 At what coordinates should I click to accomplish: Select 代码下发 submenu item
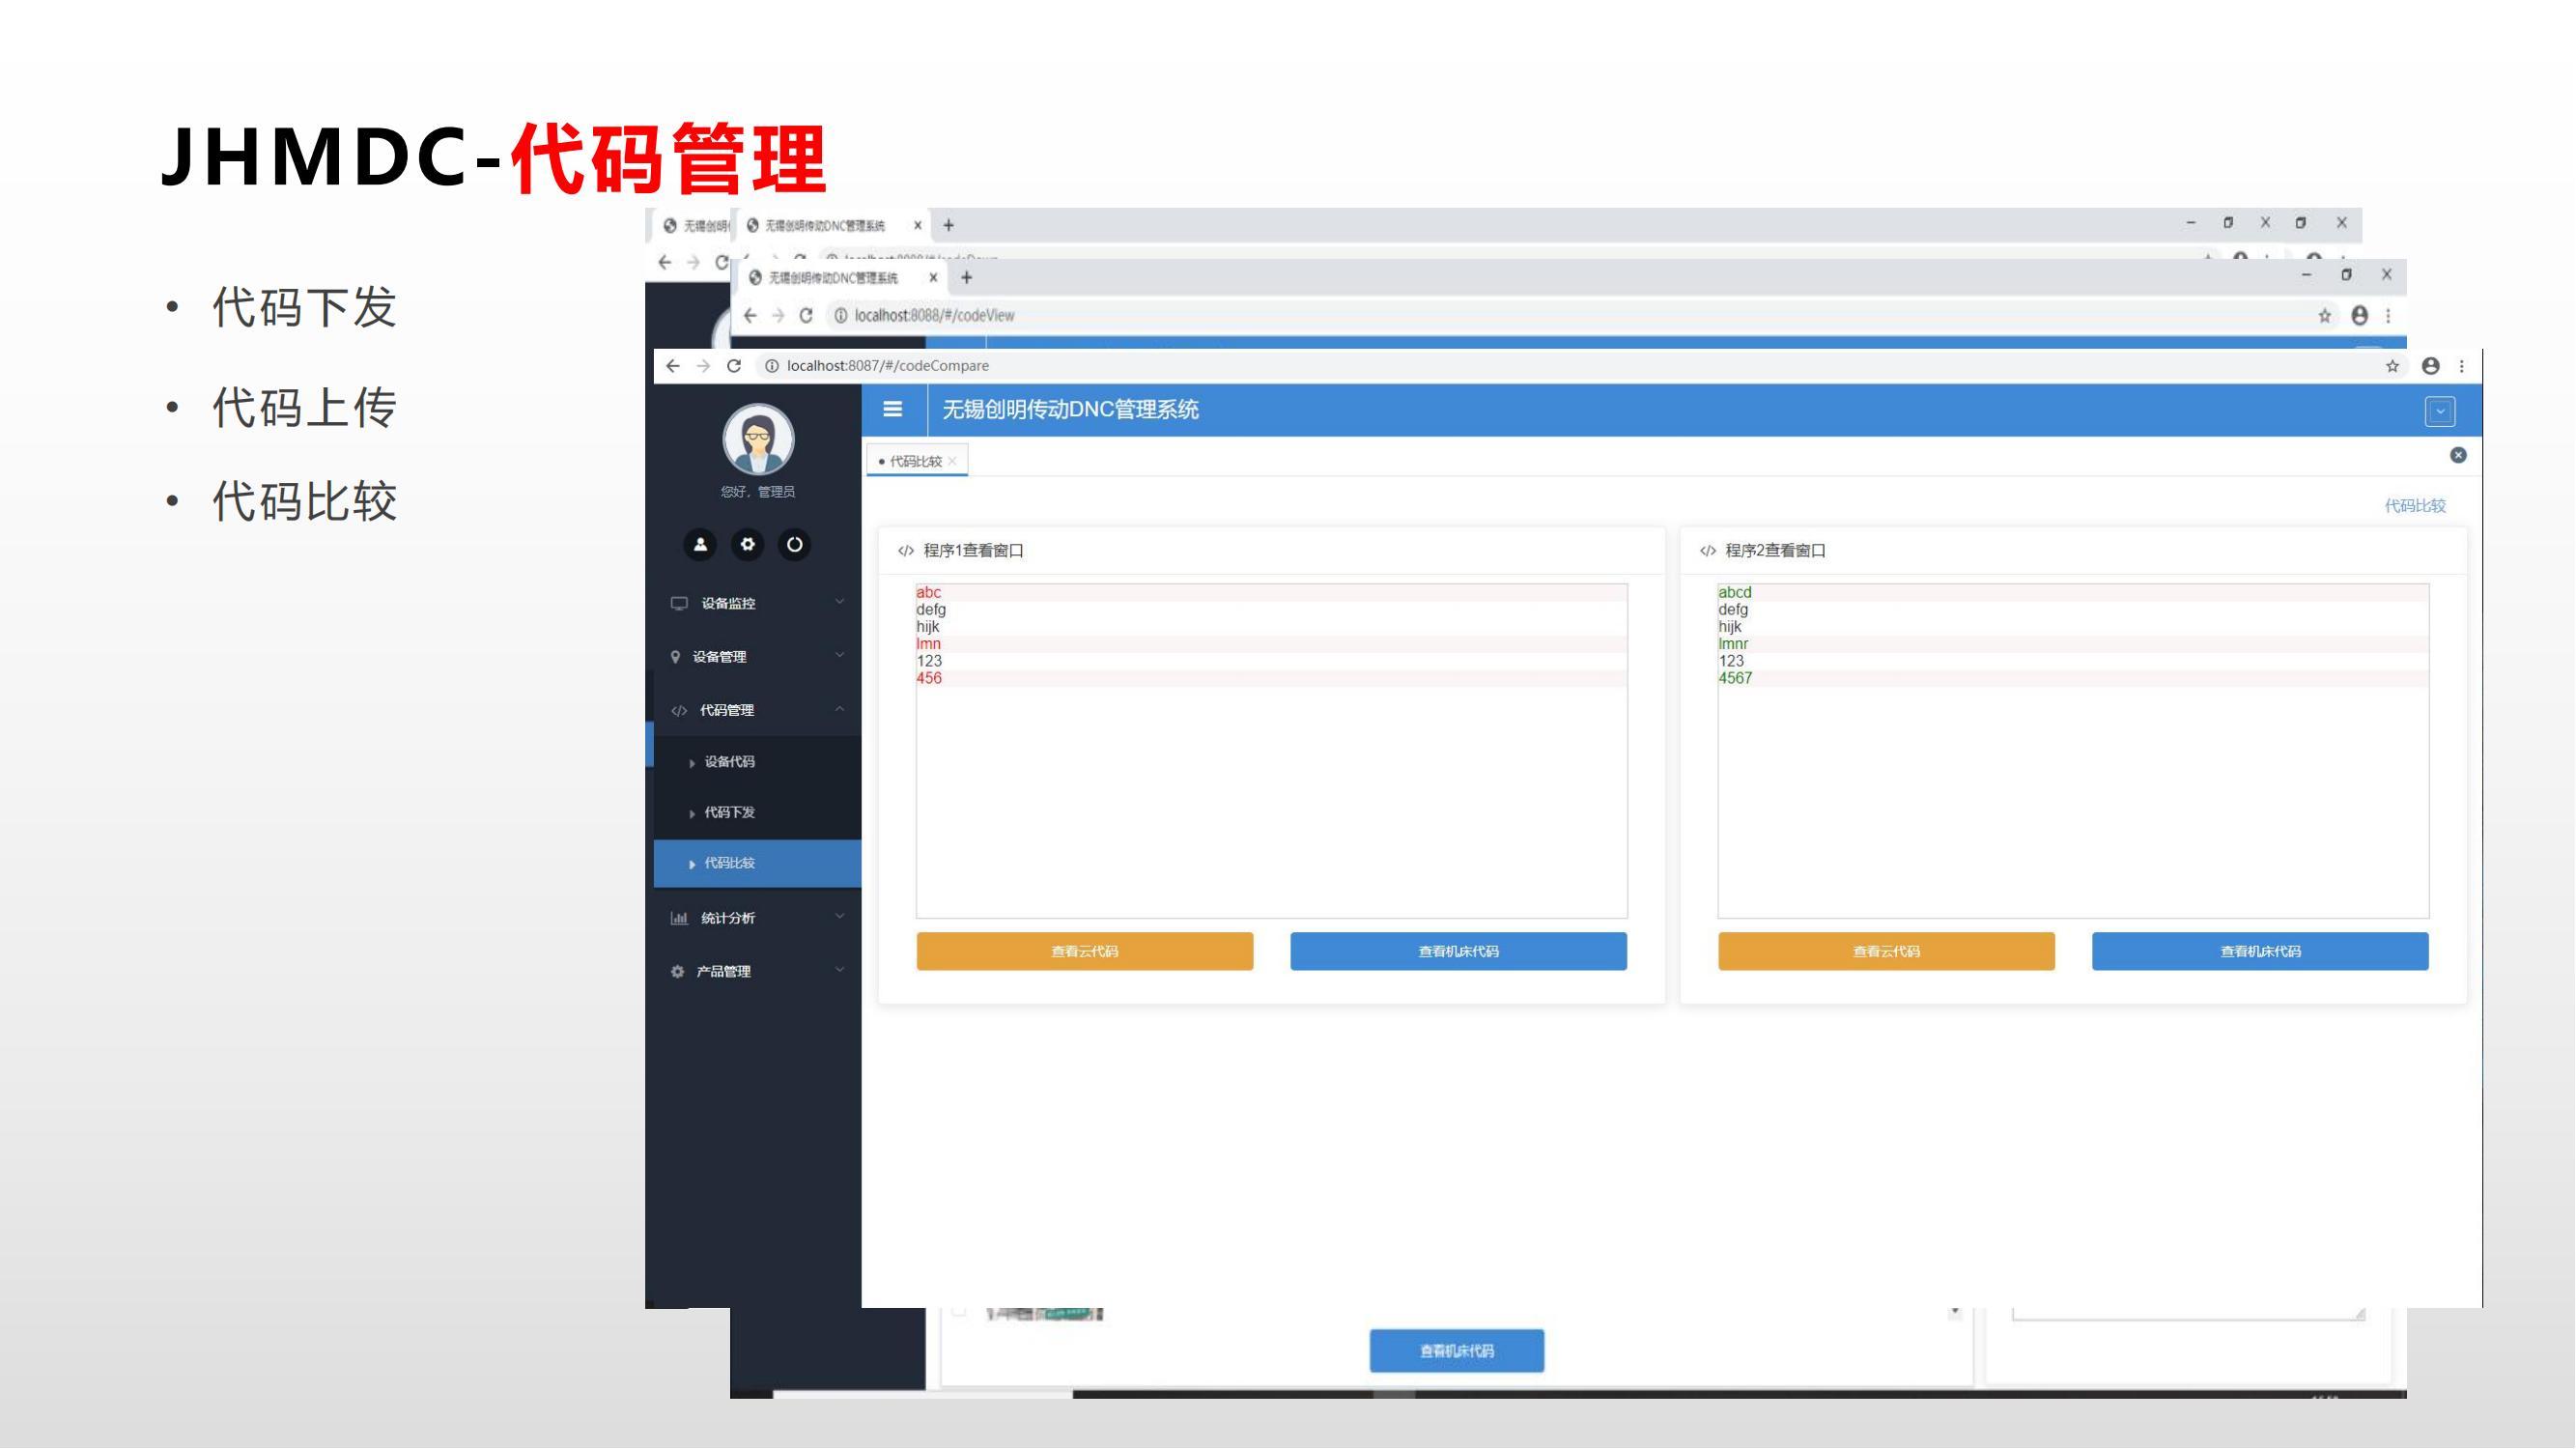pos(729,812)
